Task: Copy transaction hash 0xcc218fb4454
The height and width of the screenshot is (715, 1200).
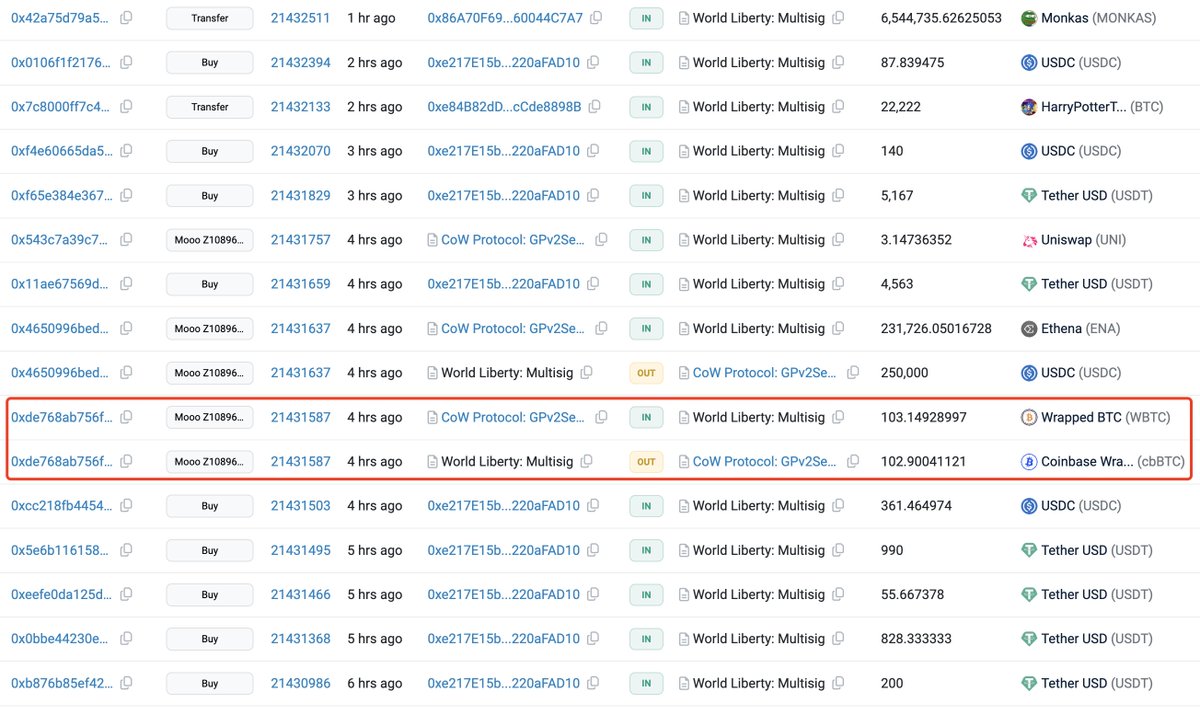Action: click(x=126, y=506)
